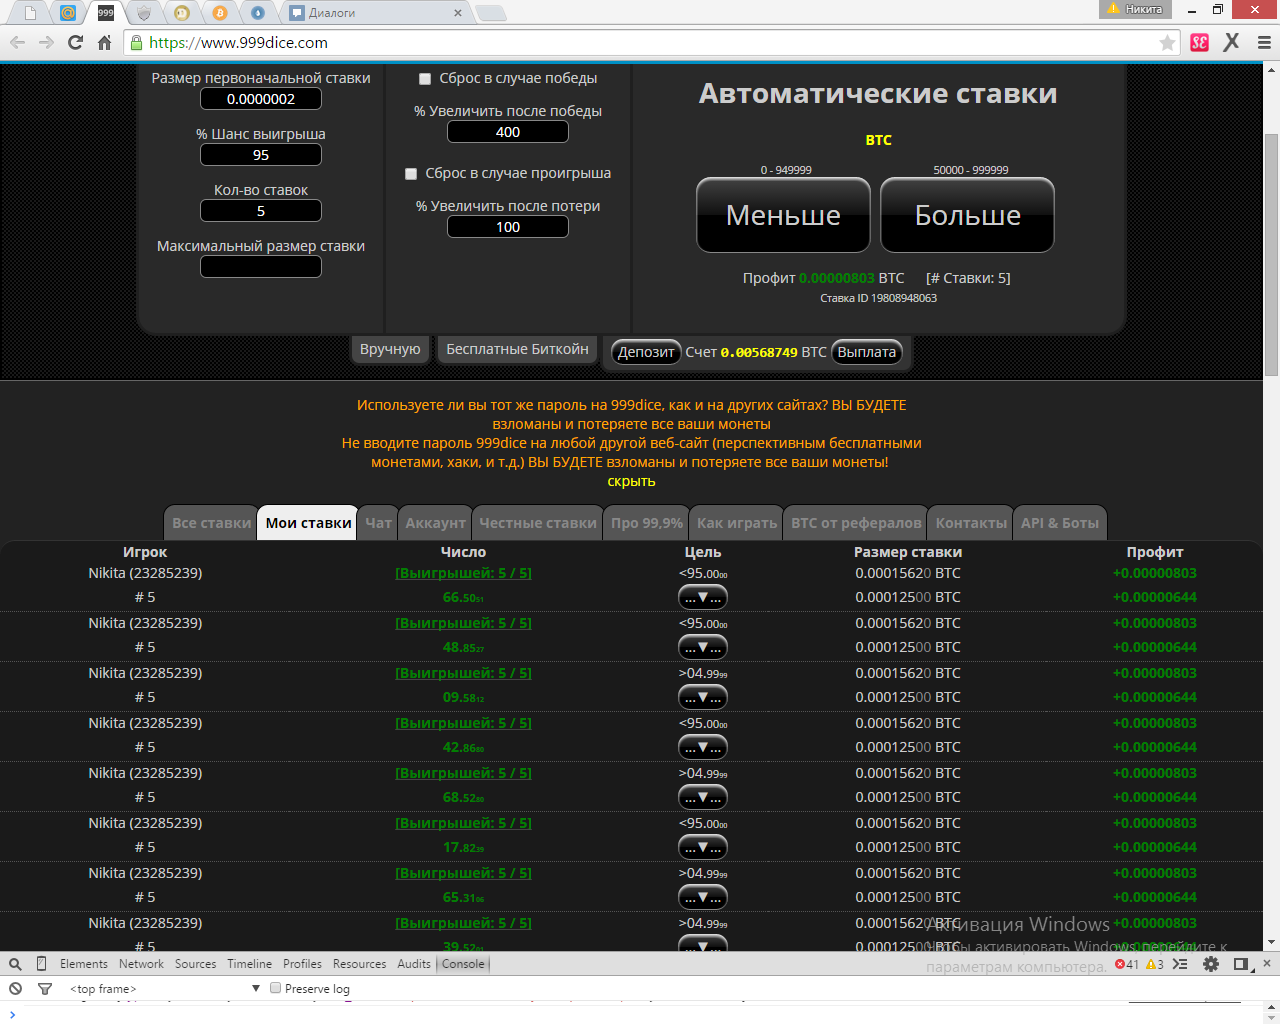Click the Максимальный размер ставки input field
The height and width of the screenshot is (1024, 1280).
click(261, 267)
